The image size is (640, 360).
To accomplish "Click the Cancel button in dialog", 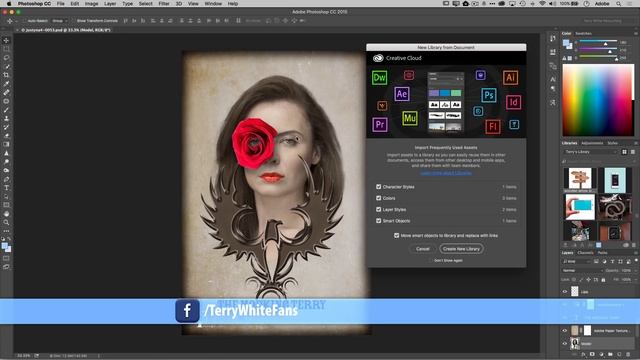I will 422,249.
